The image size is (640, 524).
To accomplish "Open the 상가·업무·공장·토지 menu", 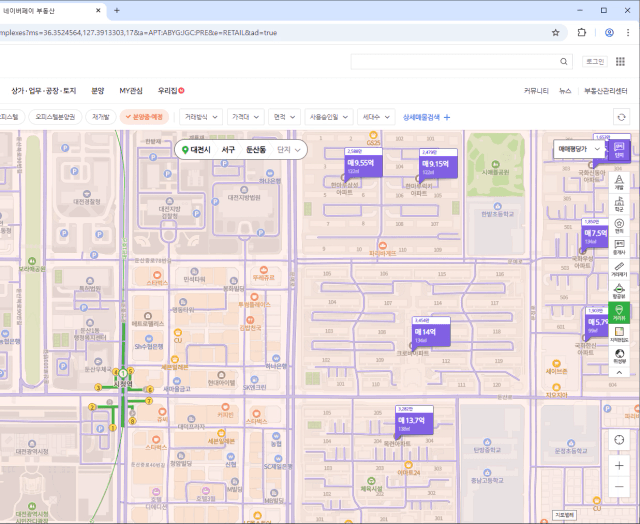I will pos(44,91).
